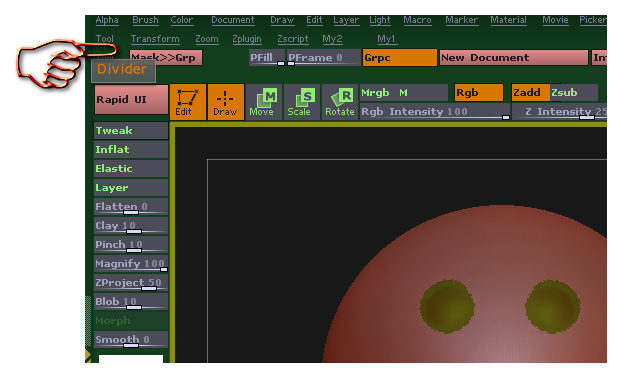622x378 pixels.
Task: Open the Draw menu
Action: (282, 20)
